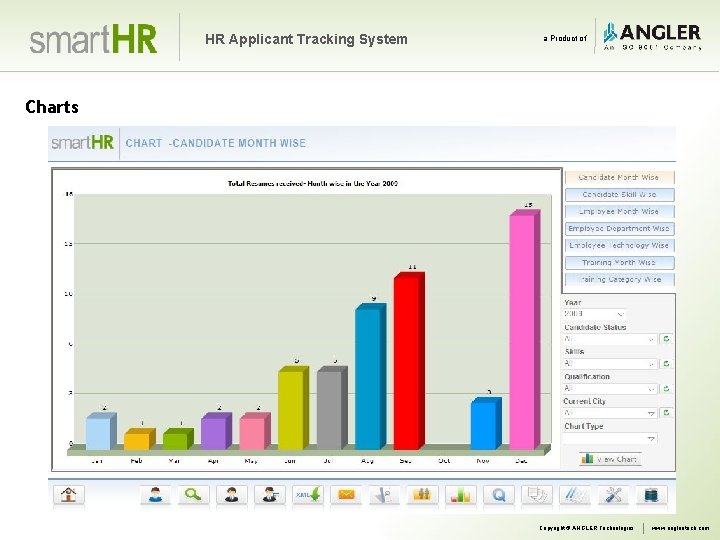Click the bar chart icon in toolbar
The height and width of the screenshot is (540, 720).
tap(460, 495)
